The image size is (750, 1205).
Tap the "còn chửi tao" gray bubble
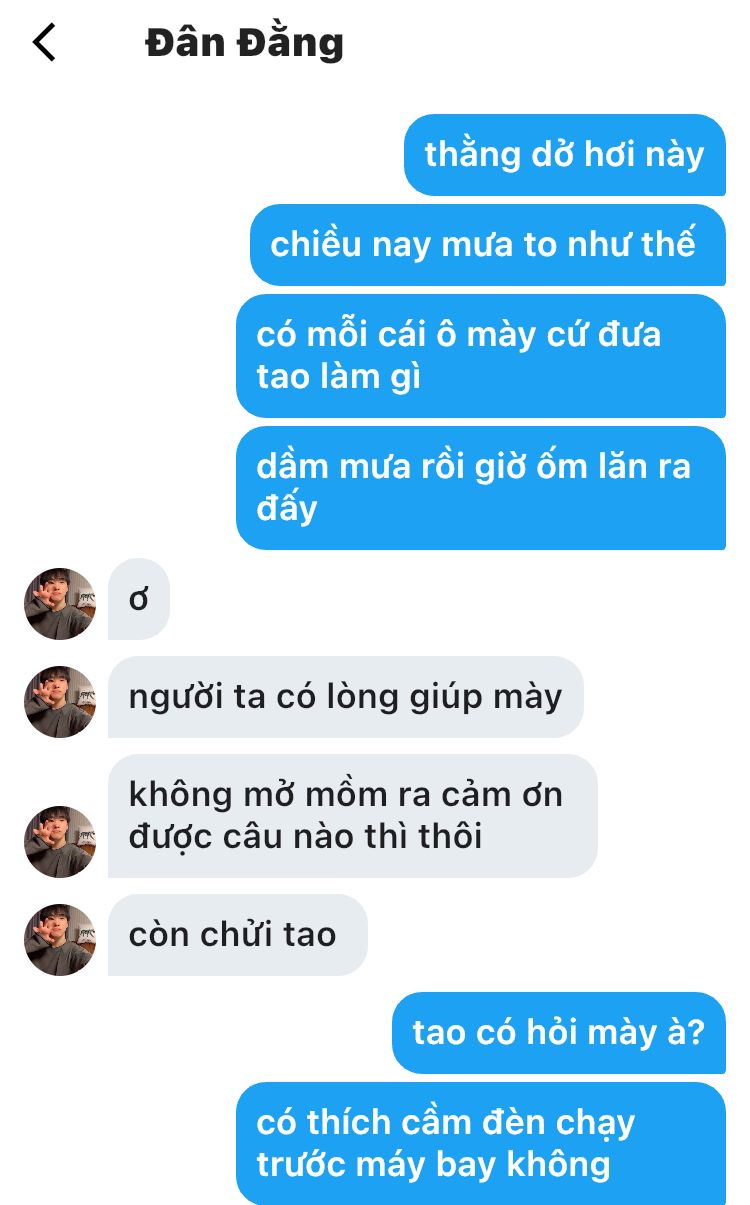238,935
